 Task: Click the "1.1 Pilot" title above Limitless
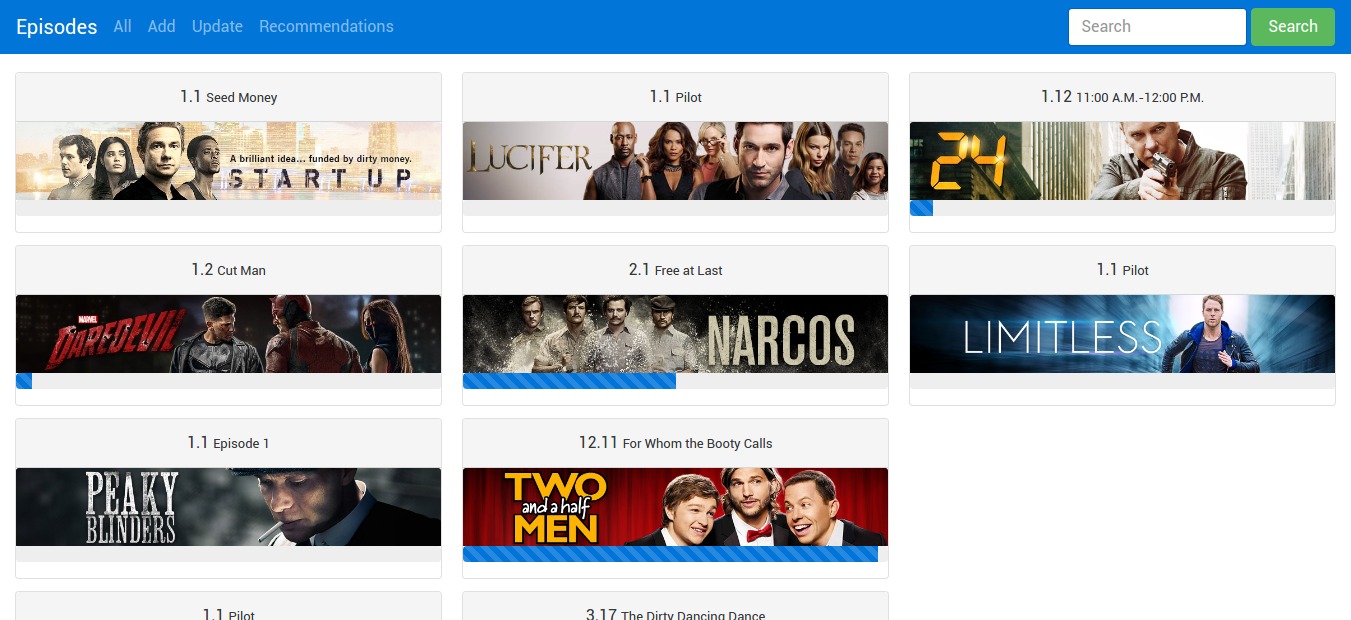click(1122, 270)
